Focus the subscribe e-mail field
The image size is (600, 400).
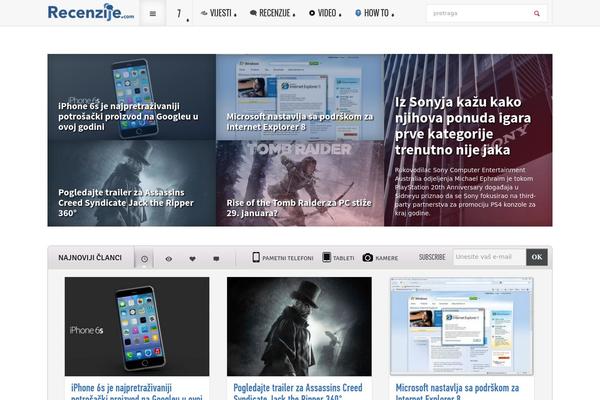click(x=489, y=257)
